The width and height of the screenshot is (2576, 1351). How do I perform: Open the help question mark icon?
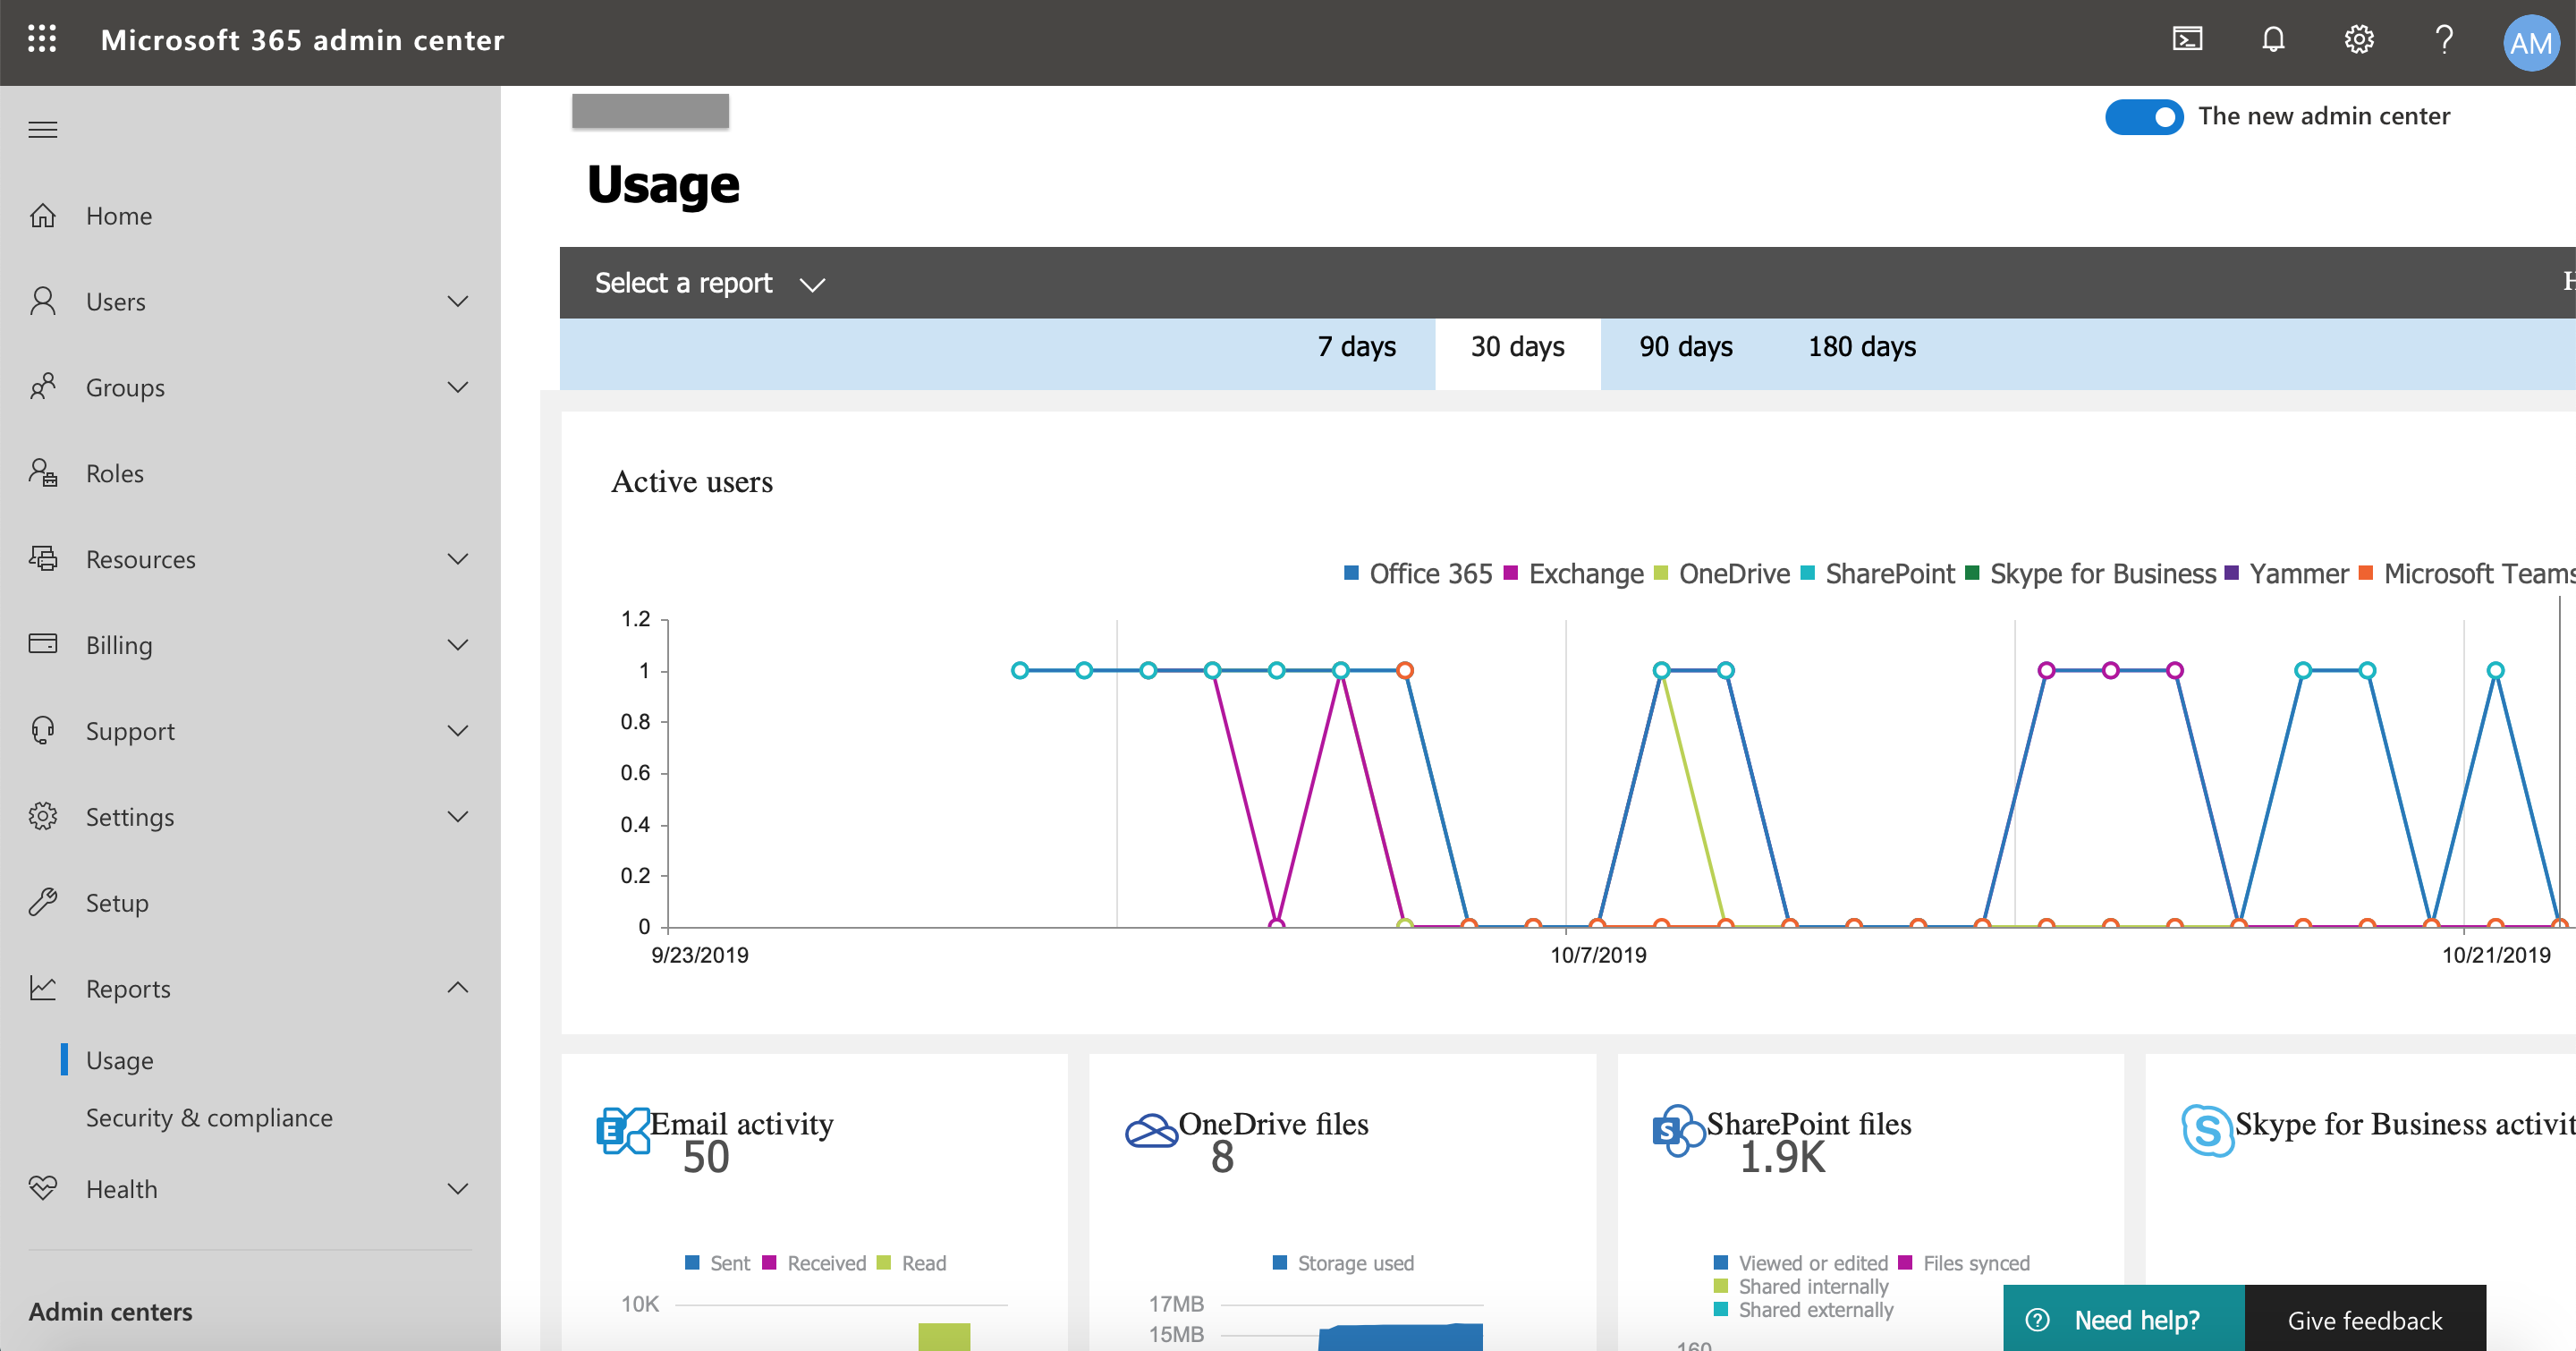[2444, 40]
